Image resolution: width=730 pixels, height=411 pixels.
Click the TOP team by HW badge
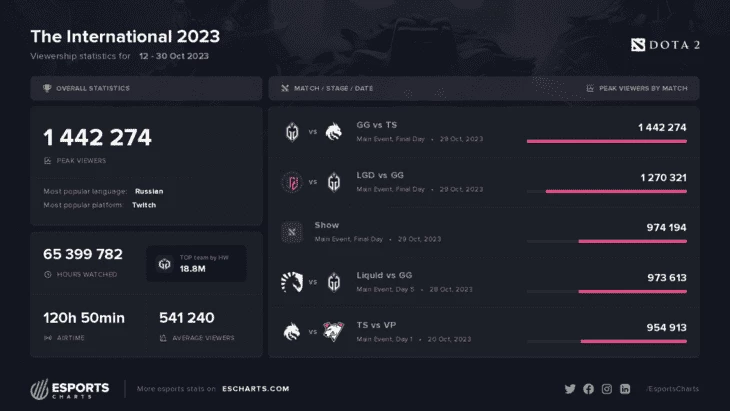196,263
